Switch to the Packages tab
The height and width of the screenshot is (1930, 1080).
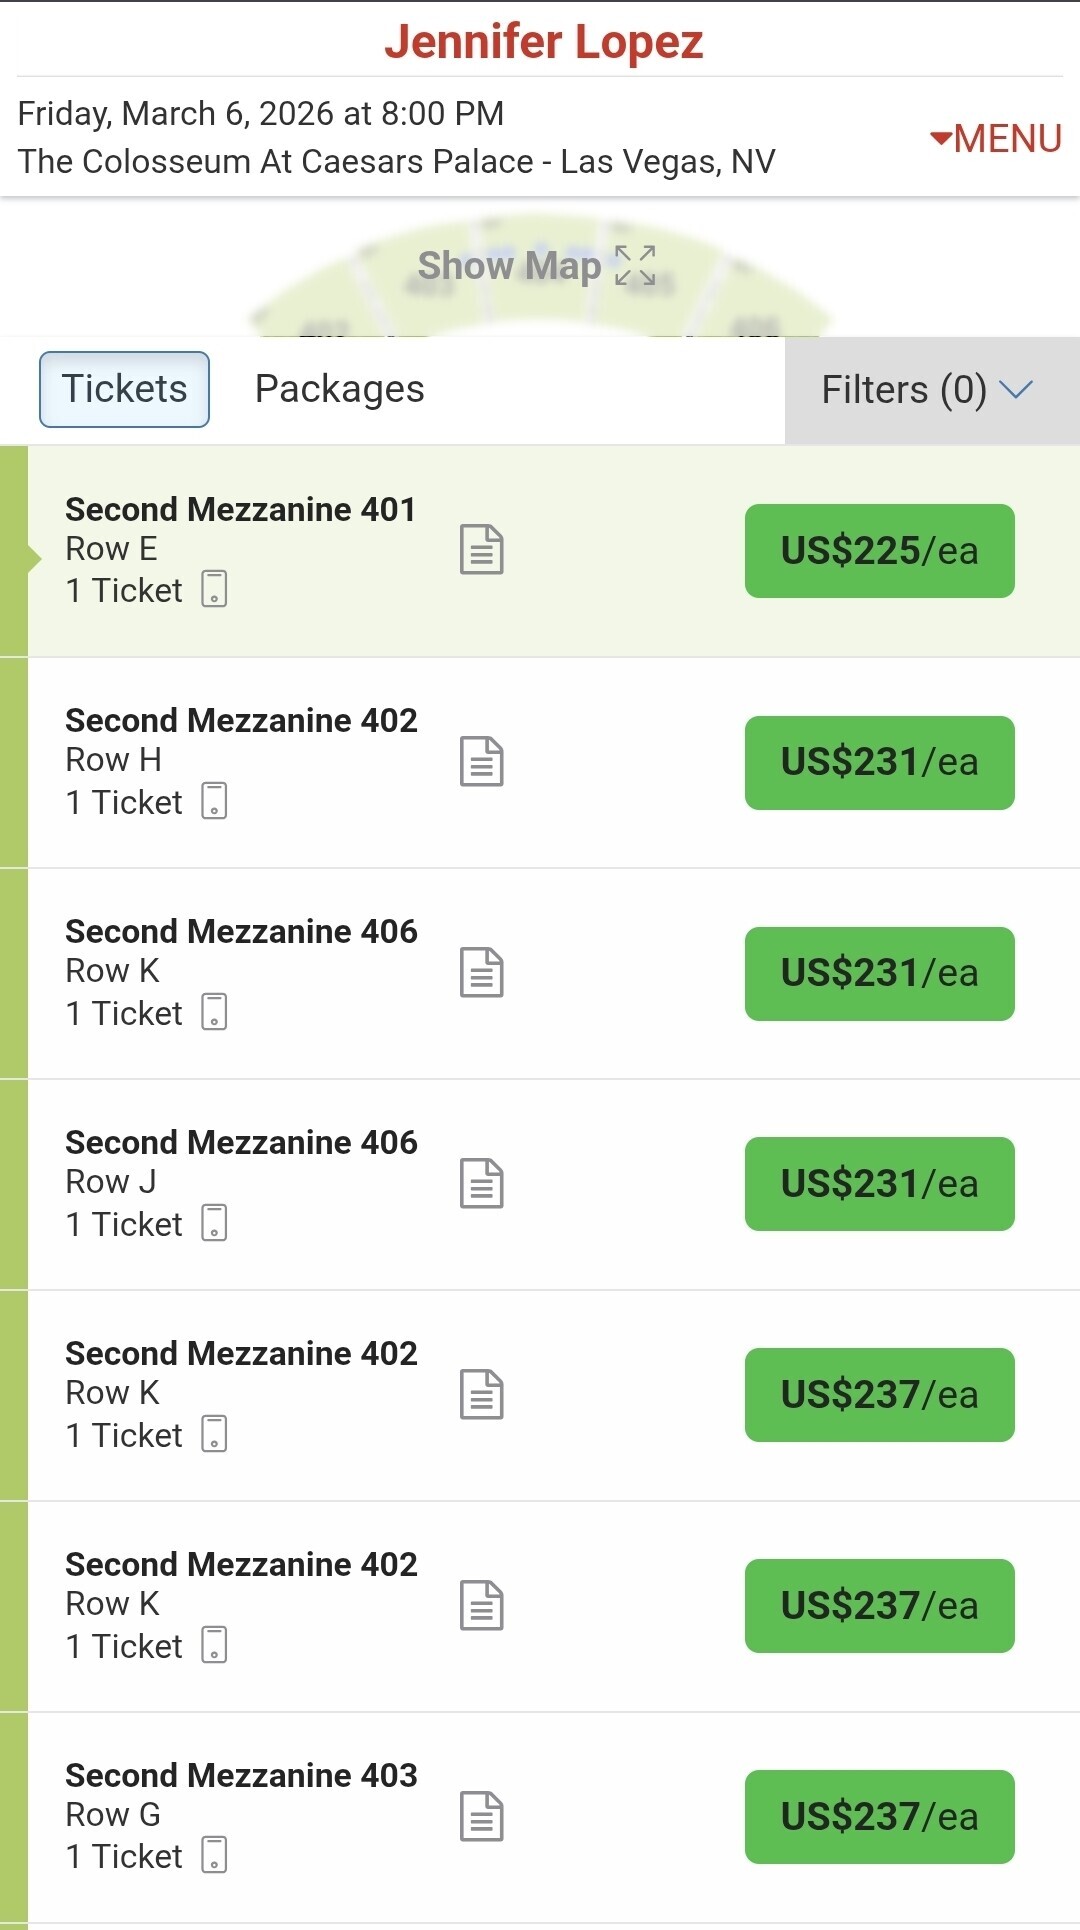tap(340, 389)
